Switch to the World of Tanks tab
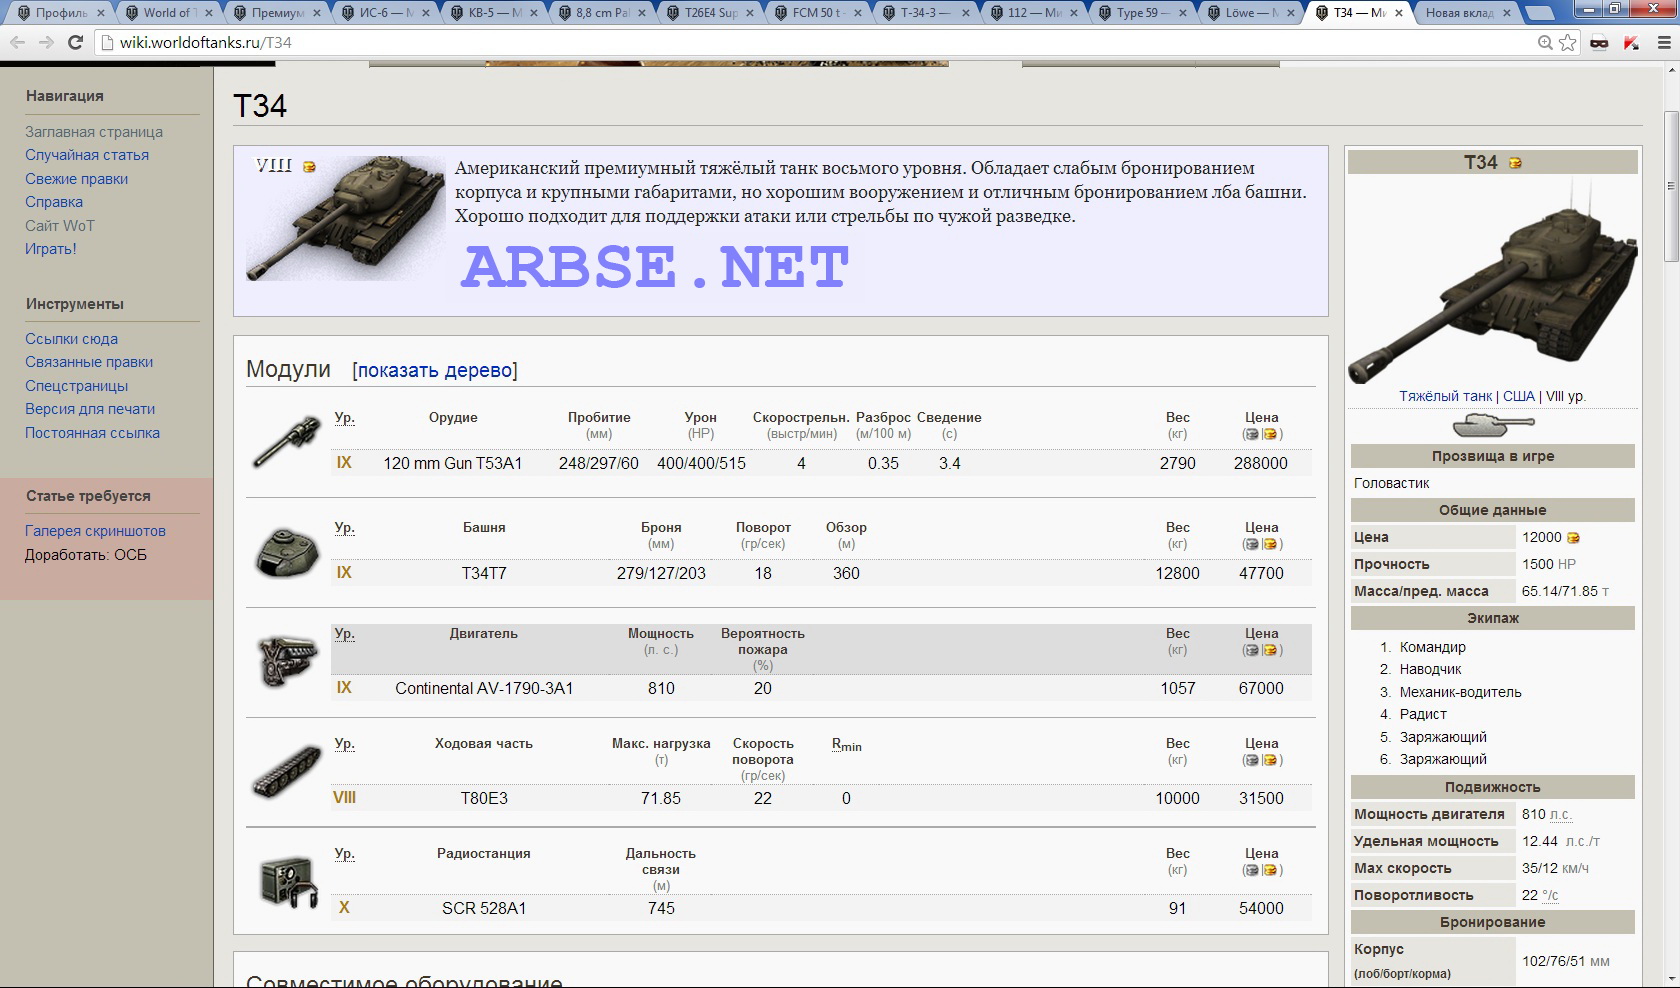1680x988 pixels. 167,13
